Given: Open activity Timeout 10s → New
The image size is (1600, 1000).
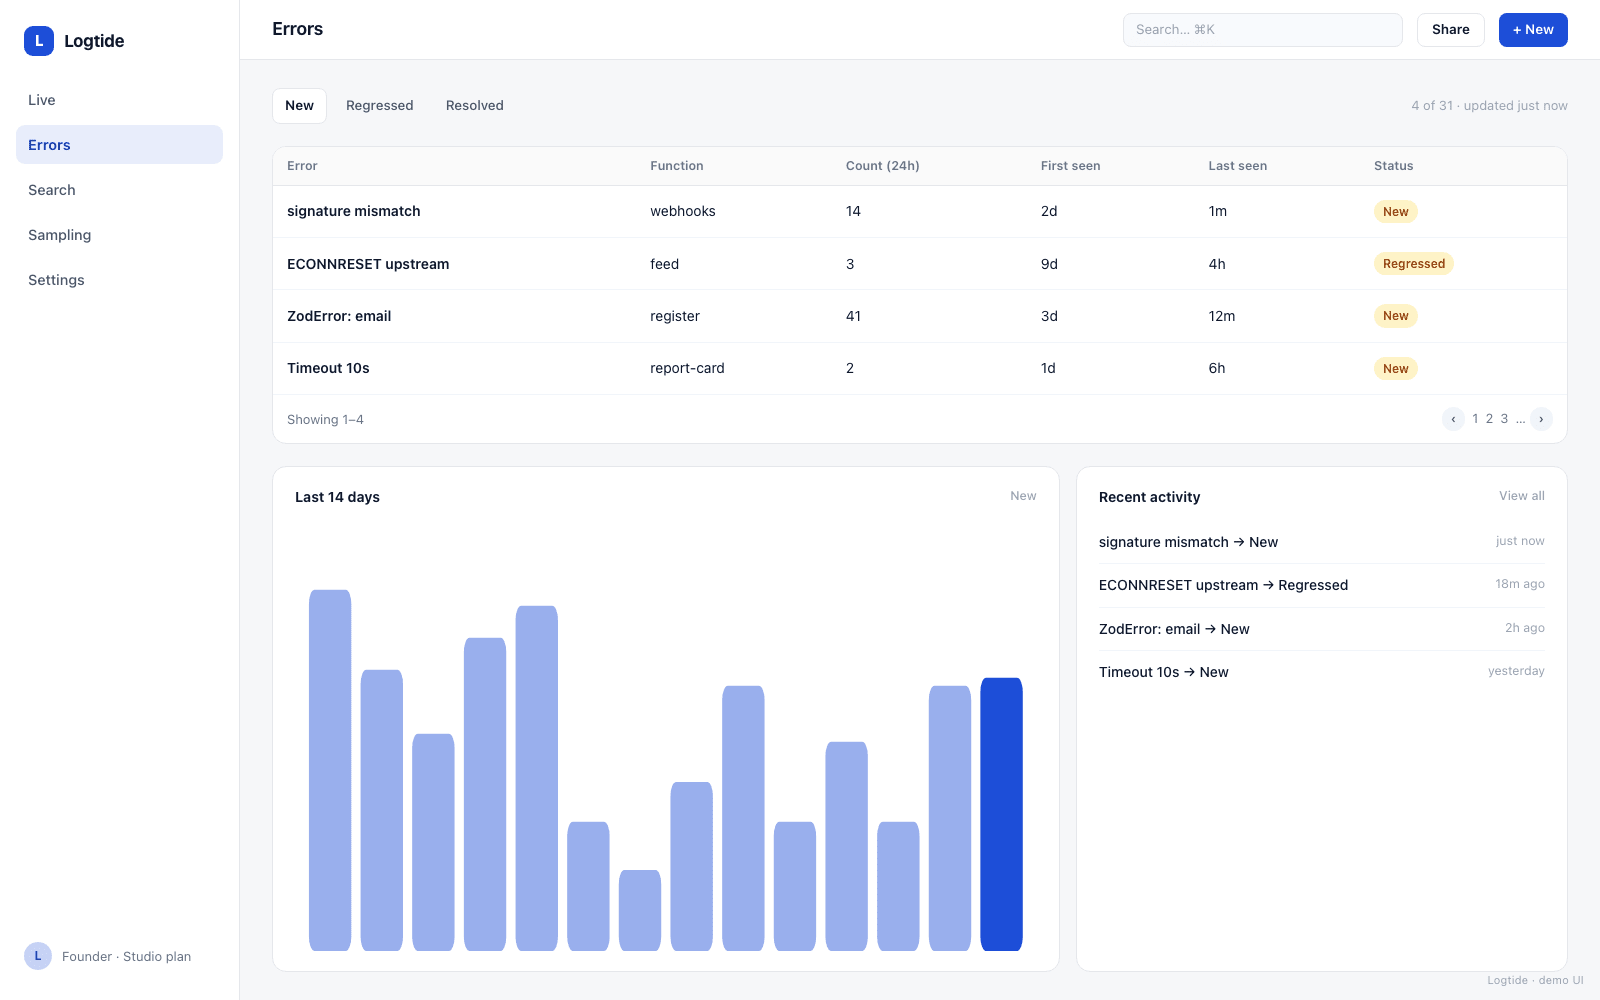Looking at the screenshot, I should [1321, 672].
